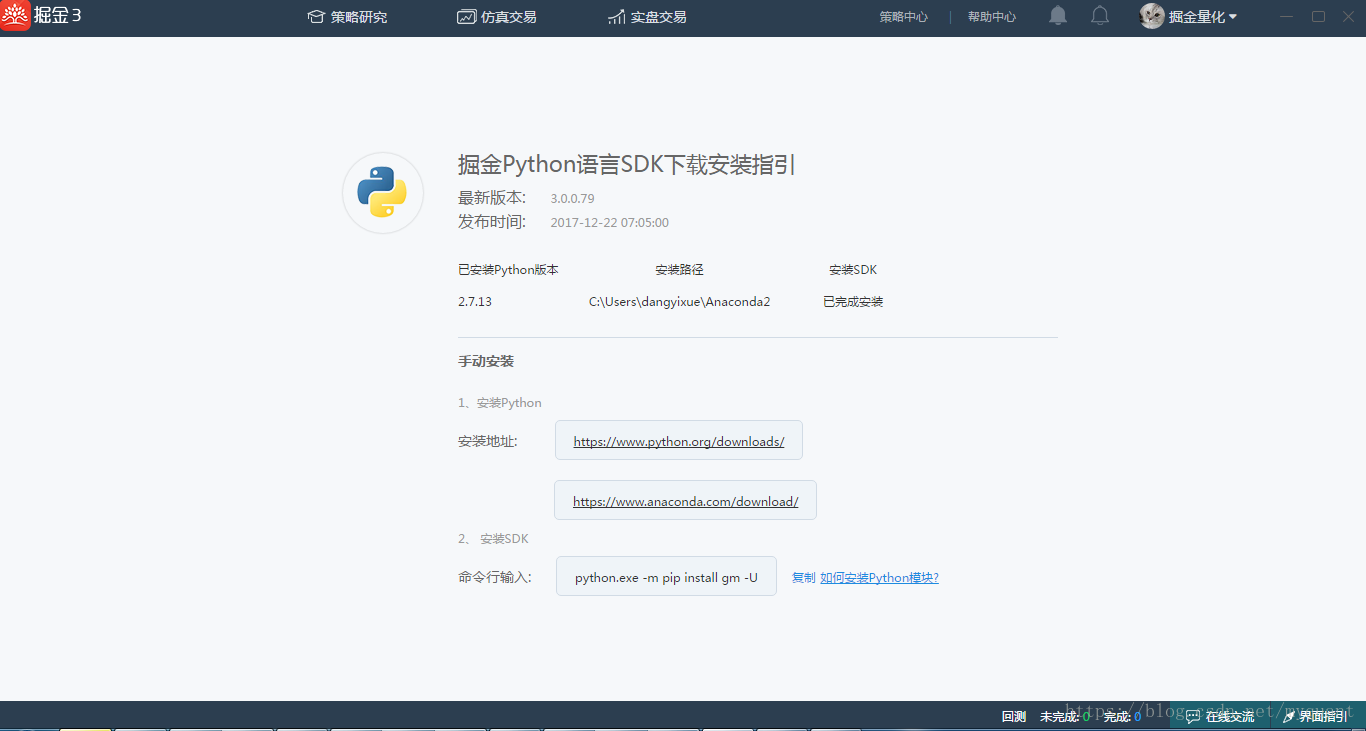Image resolution: width=1366 pixels, height=731 pixels.
Task: Click the 安装SDK column header
Action: [853, 270]
